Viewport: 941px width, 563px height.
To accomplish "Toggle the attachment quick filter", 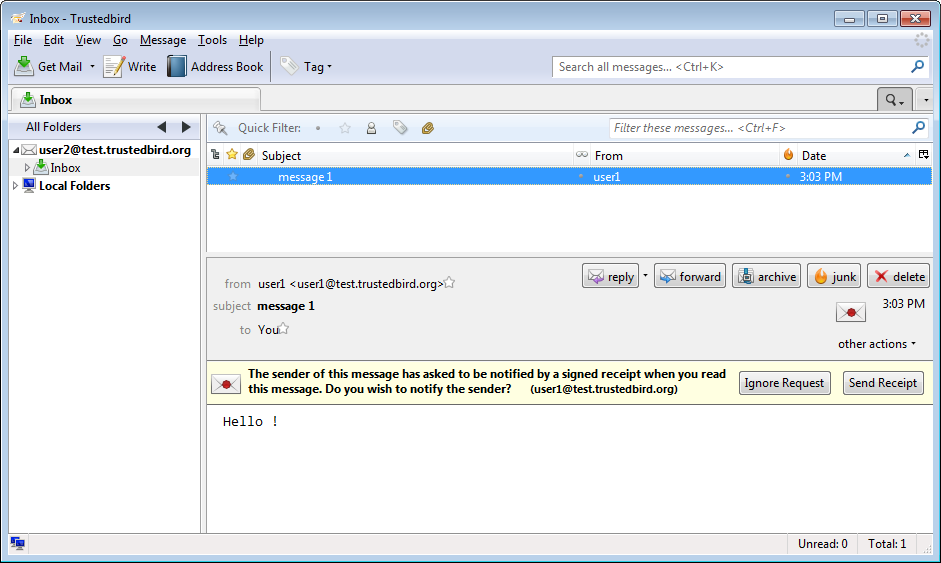I will pos(427,128).
